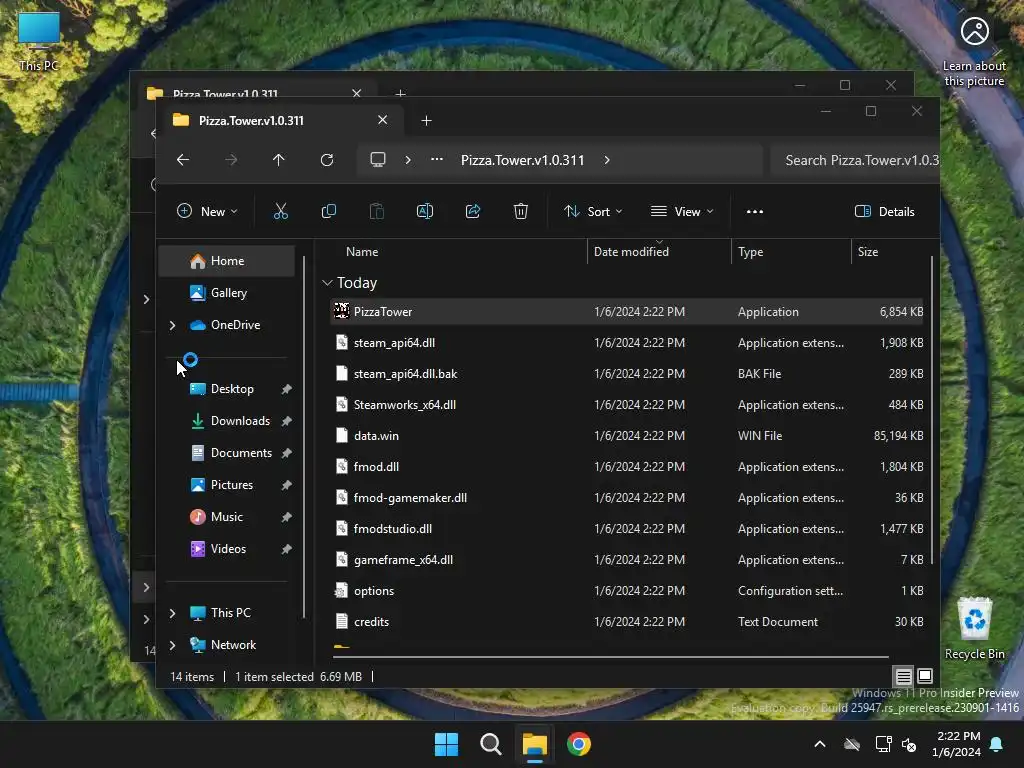Image resolution: width=1024 pixels, height=768 pixels.
Task: Switch to large thumbnails view icon in status bar
Action: (925, 676)
